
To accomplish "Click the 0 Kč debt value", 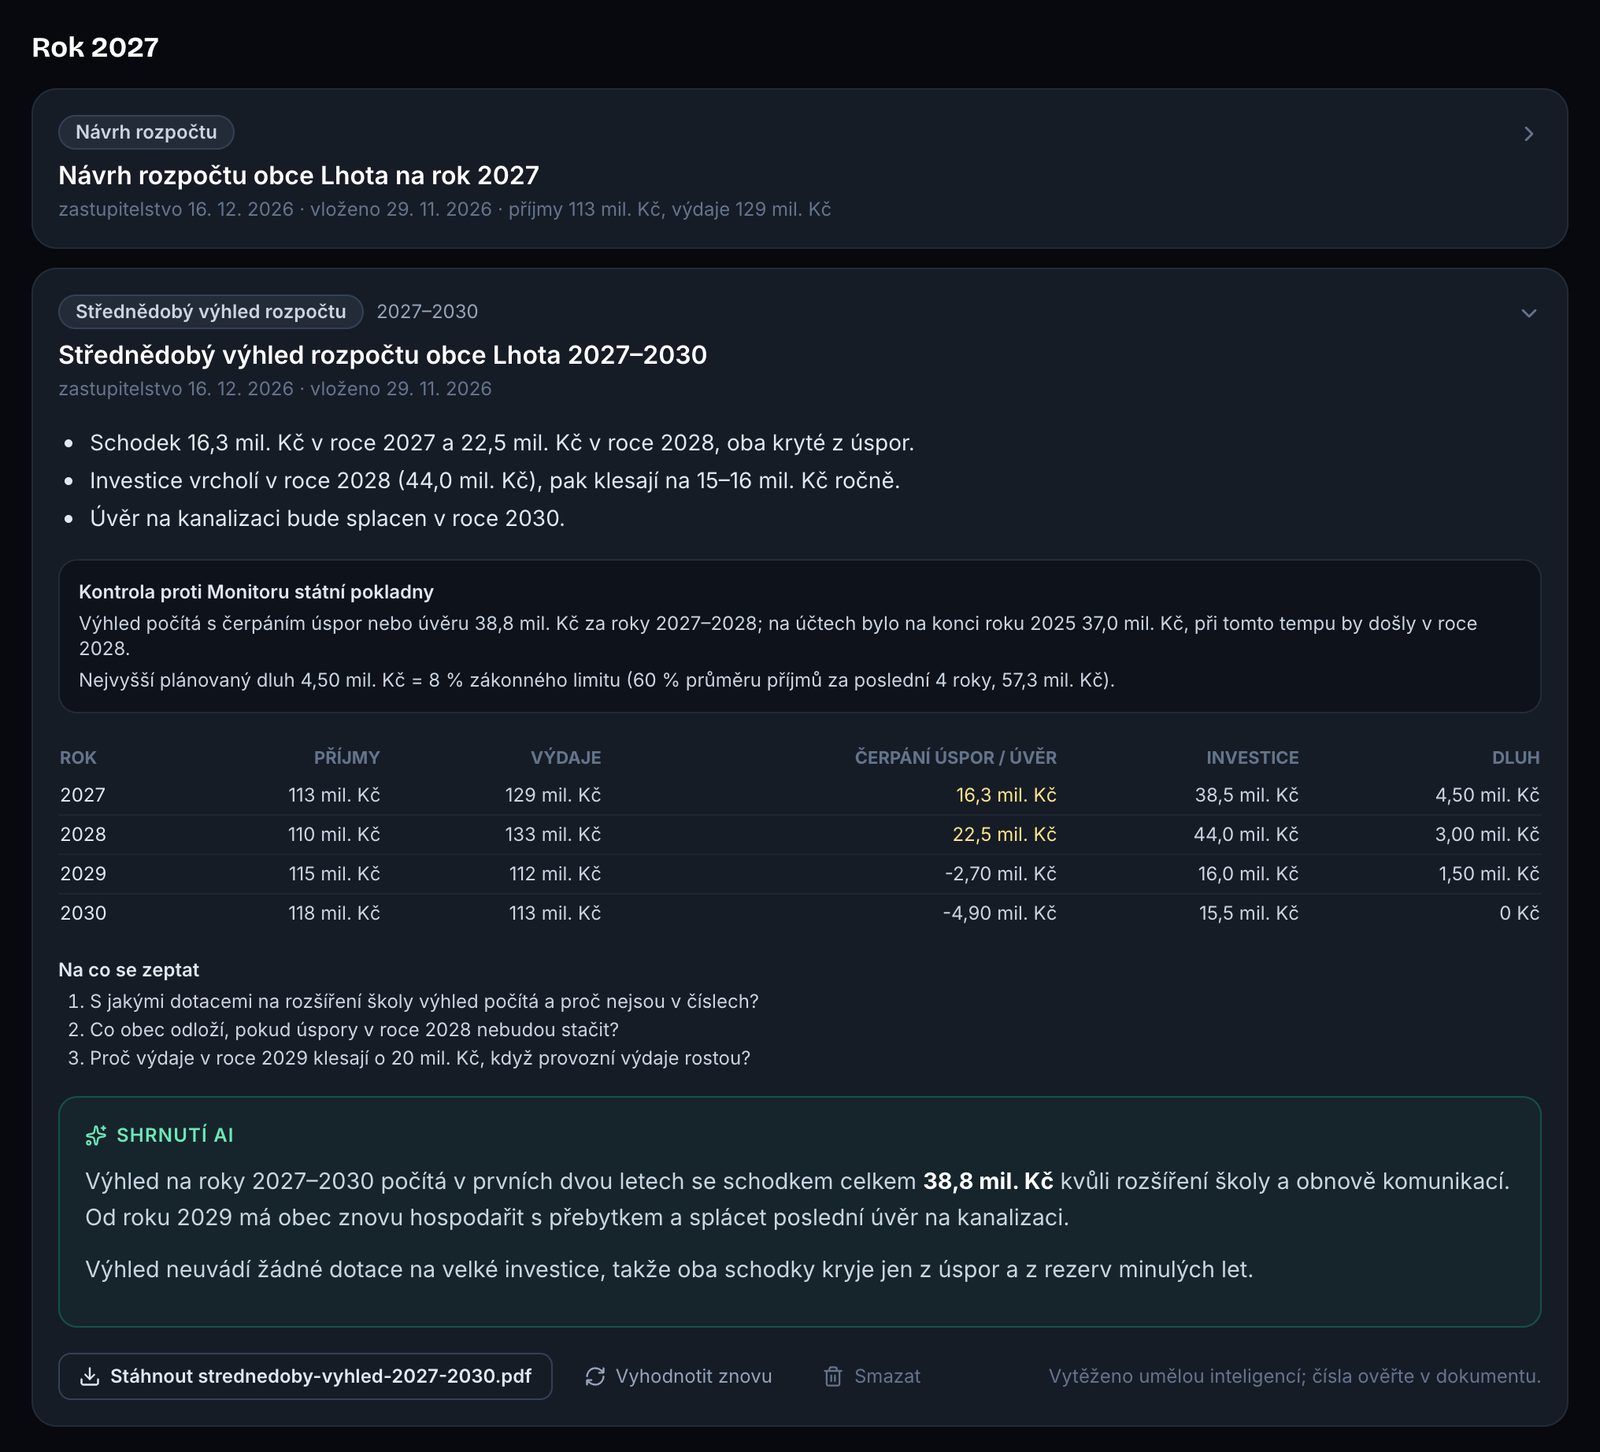I will [1520, 913].
